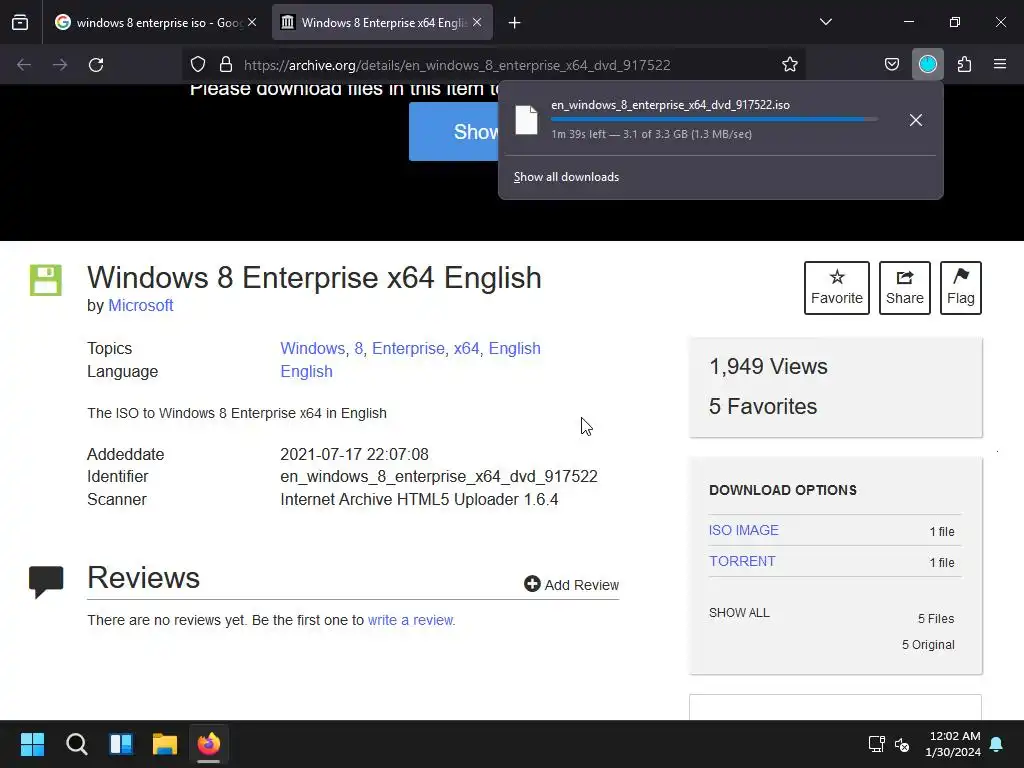Open the clock showing 12:02 AM
The height and width of the screenshot is (768, 1024).
pos(953,744)
